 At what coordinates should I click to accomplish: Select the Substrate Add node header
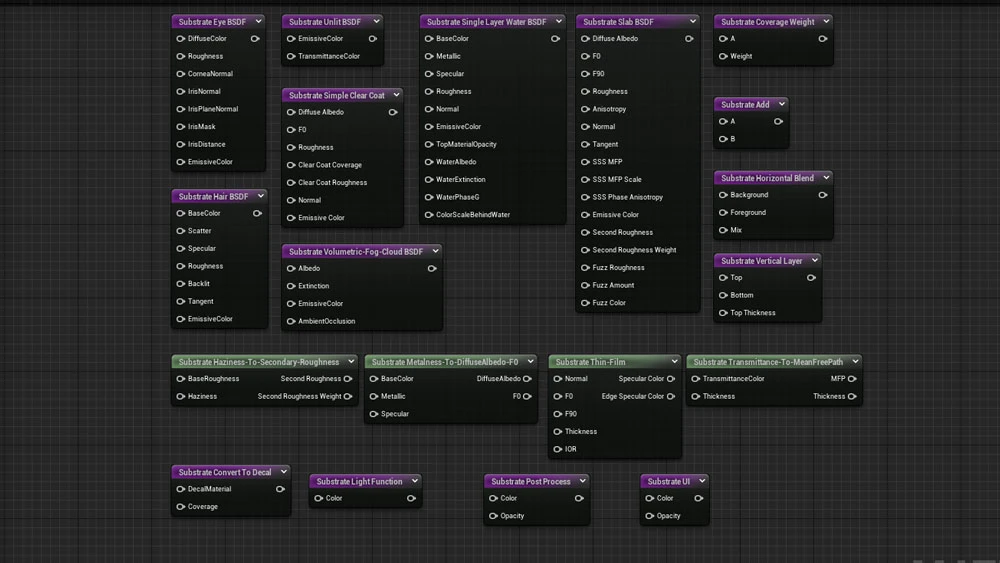tap(745, 104)
